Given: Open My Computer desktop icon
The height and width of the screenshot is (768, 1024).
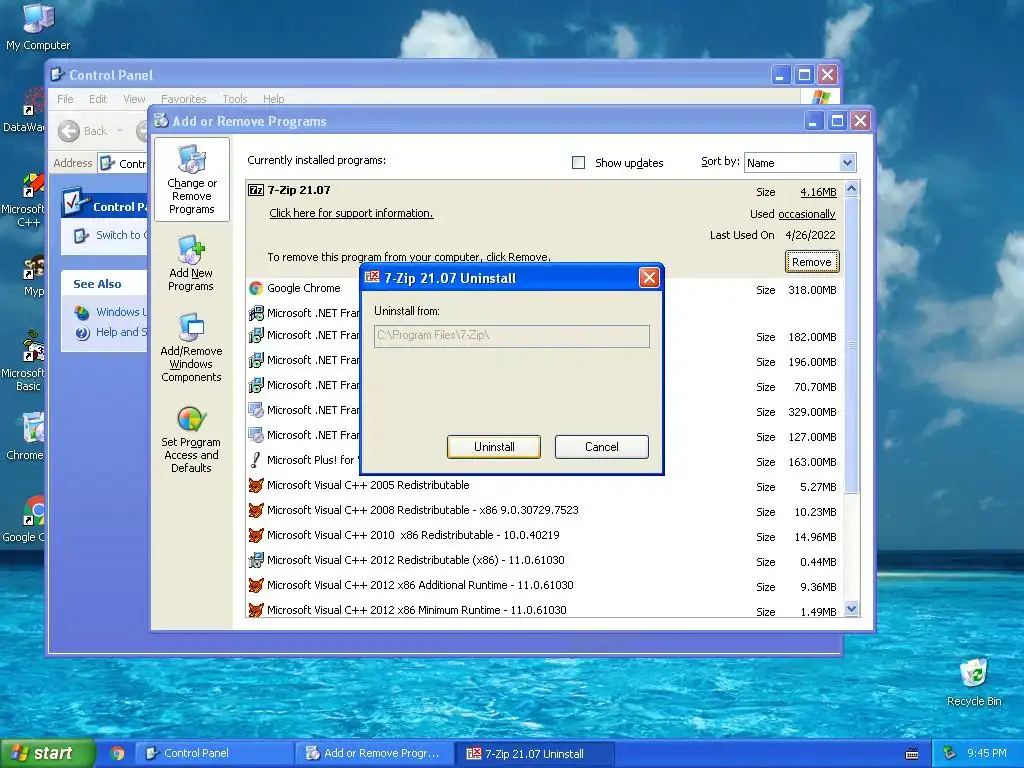Looking at the screenshot, I should pyautogui.click(x=38, y=27).
